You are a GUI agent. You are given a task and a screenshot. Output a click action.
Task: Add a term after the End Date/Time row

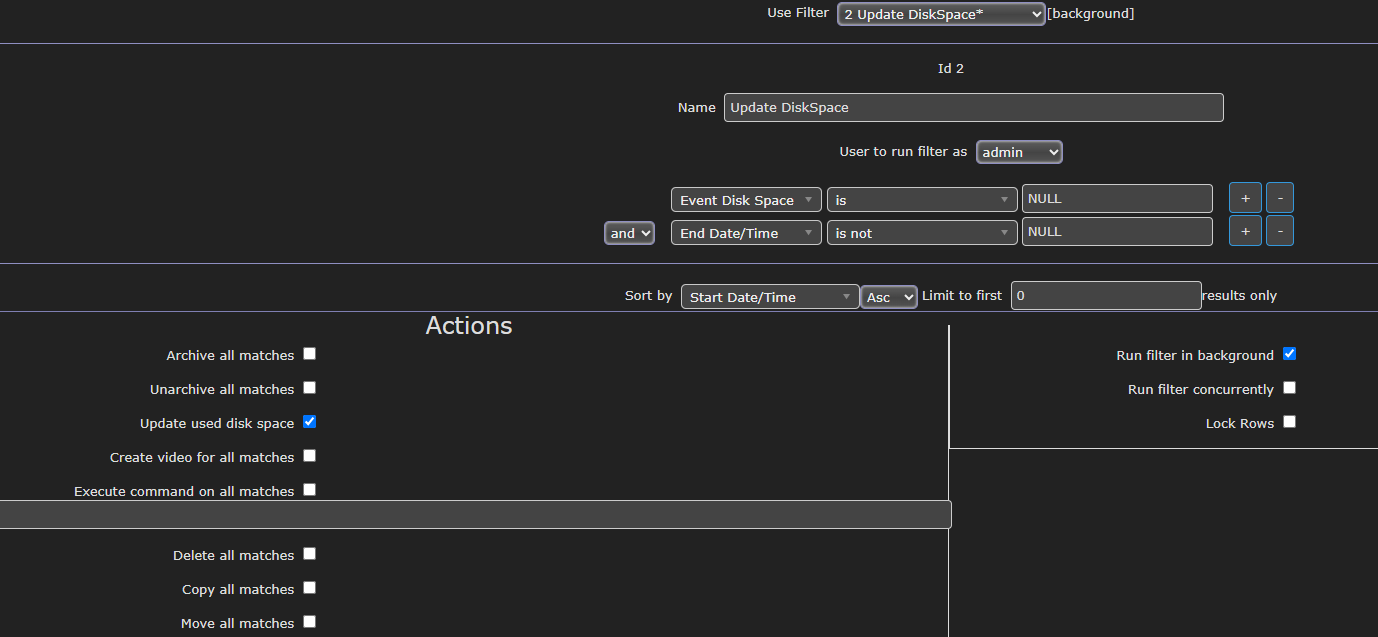(x=1245, y=231)
